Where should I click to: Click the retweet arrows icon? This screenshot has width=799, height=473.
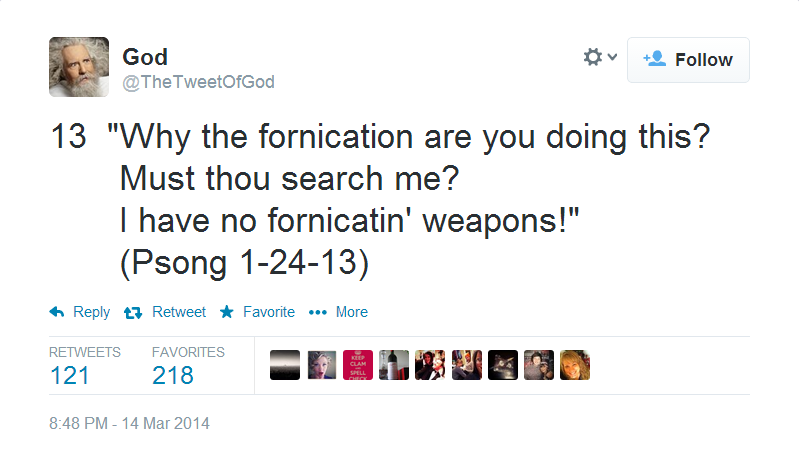133,312
